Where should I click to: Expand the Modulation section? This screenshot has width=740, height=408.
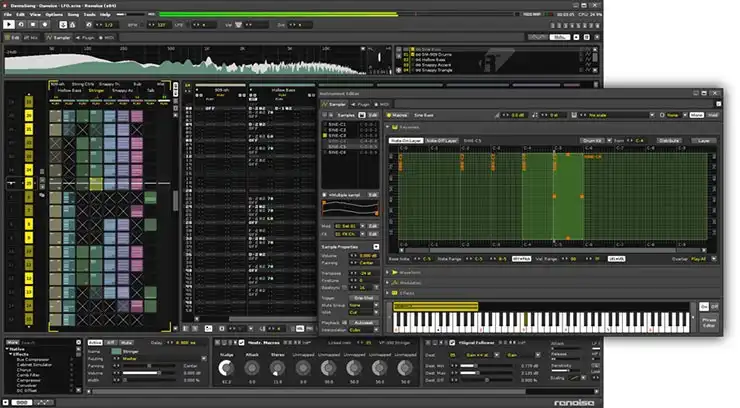pyautogui.click(x=388, y=283)
